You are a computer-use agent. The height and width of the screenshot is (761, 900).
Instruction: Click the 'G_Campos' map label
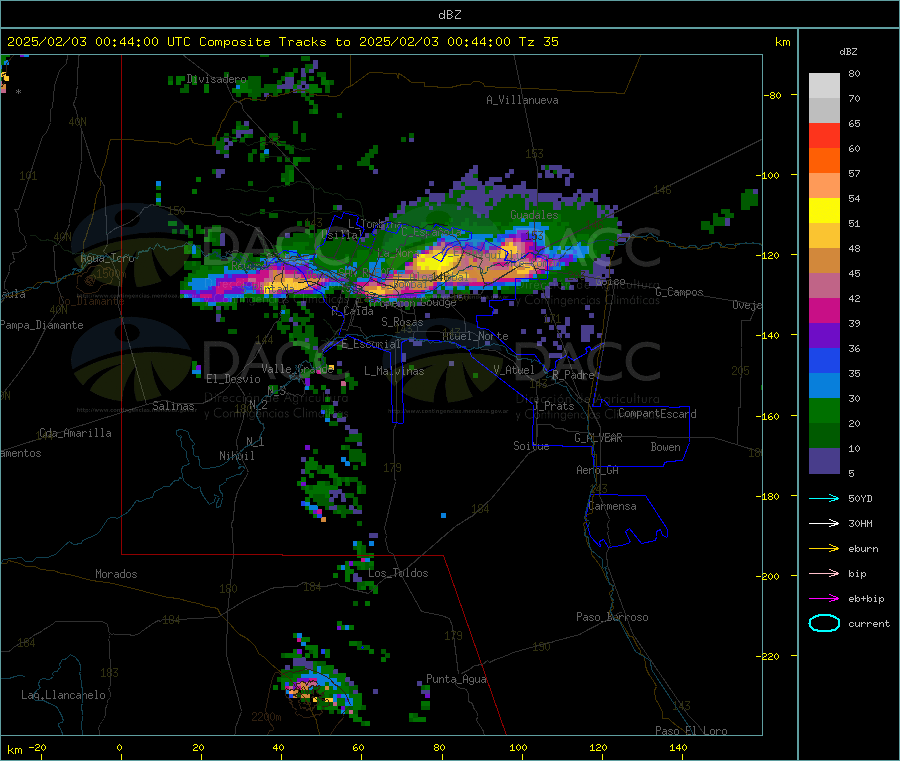click(x=680, y=292)
